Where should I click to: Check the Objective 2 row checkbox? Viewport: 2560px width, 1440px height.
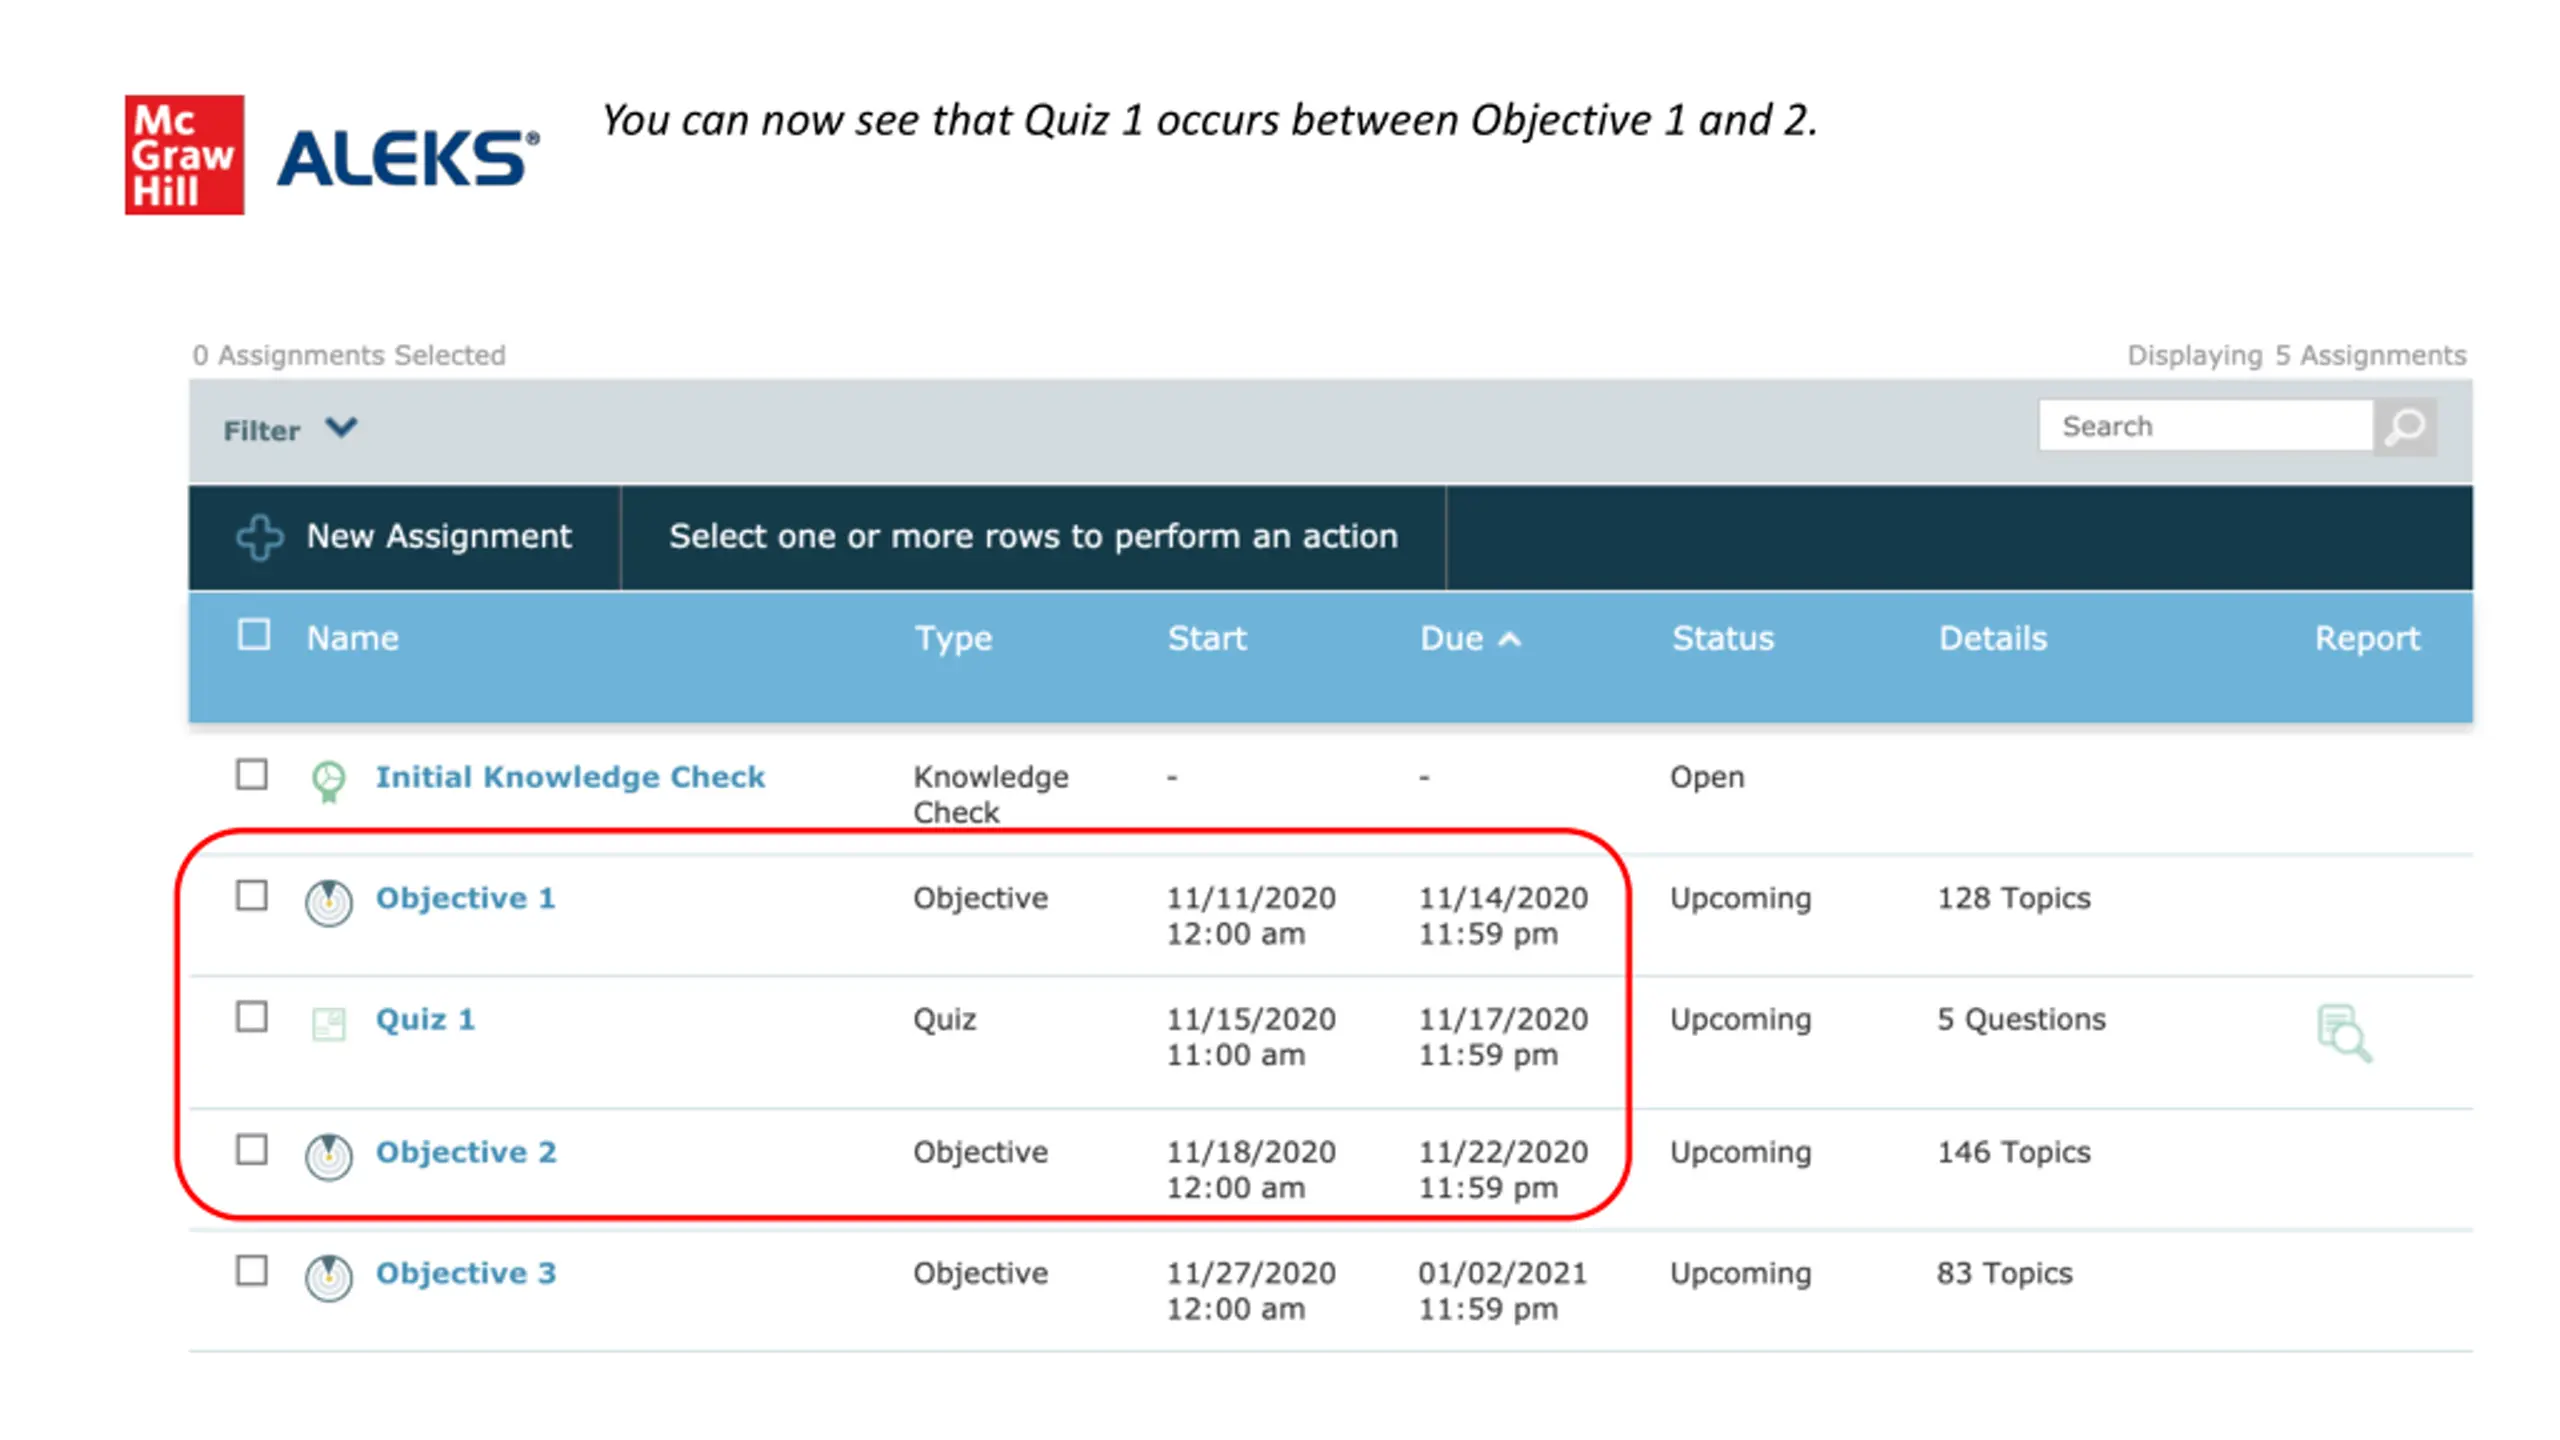click(251, 1149)
